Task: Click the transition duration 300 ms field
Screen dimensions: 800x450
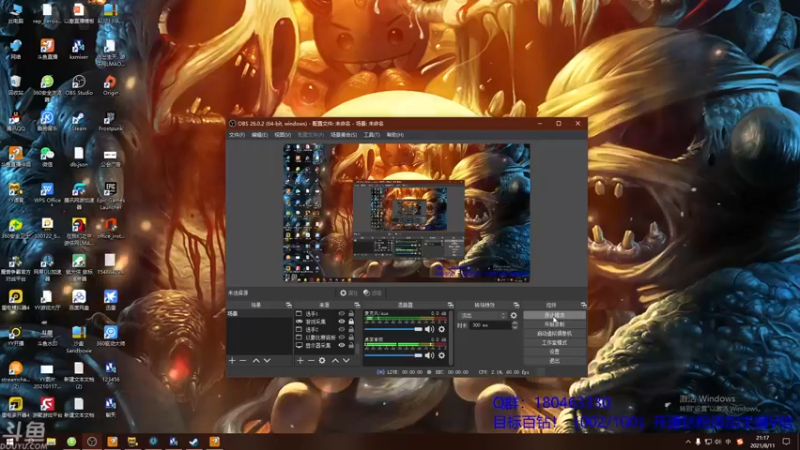Action: point(490,325)
